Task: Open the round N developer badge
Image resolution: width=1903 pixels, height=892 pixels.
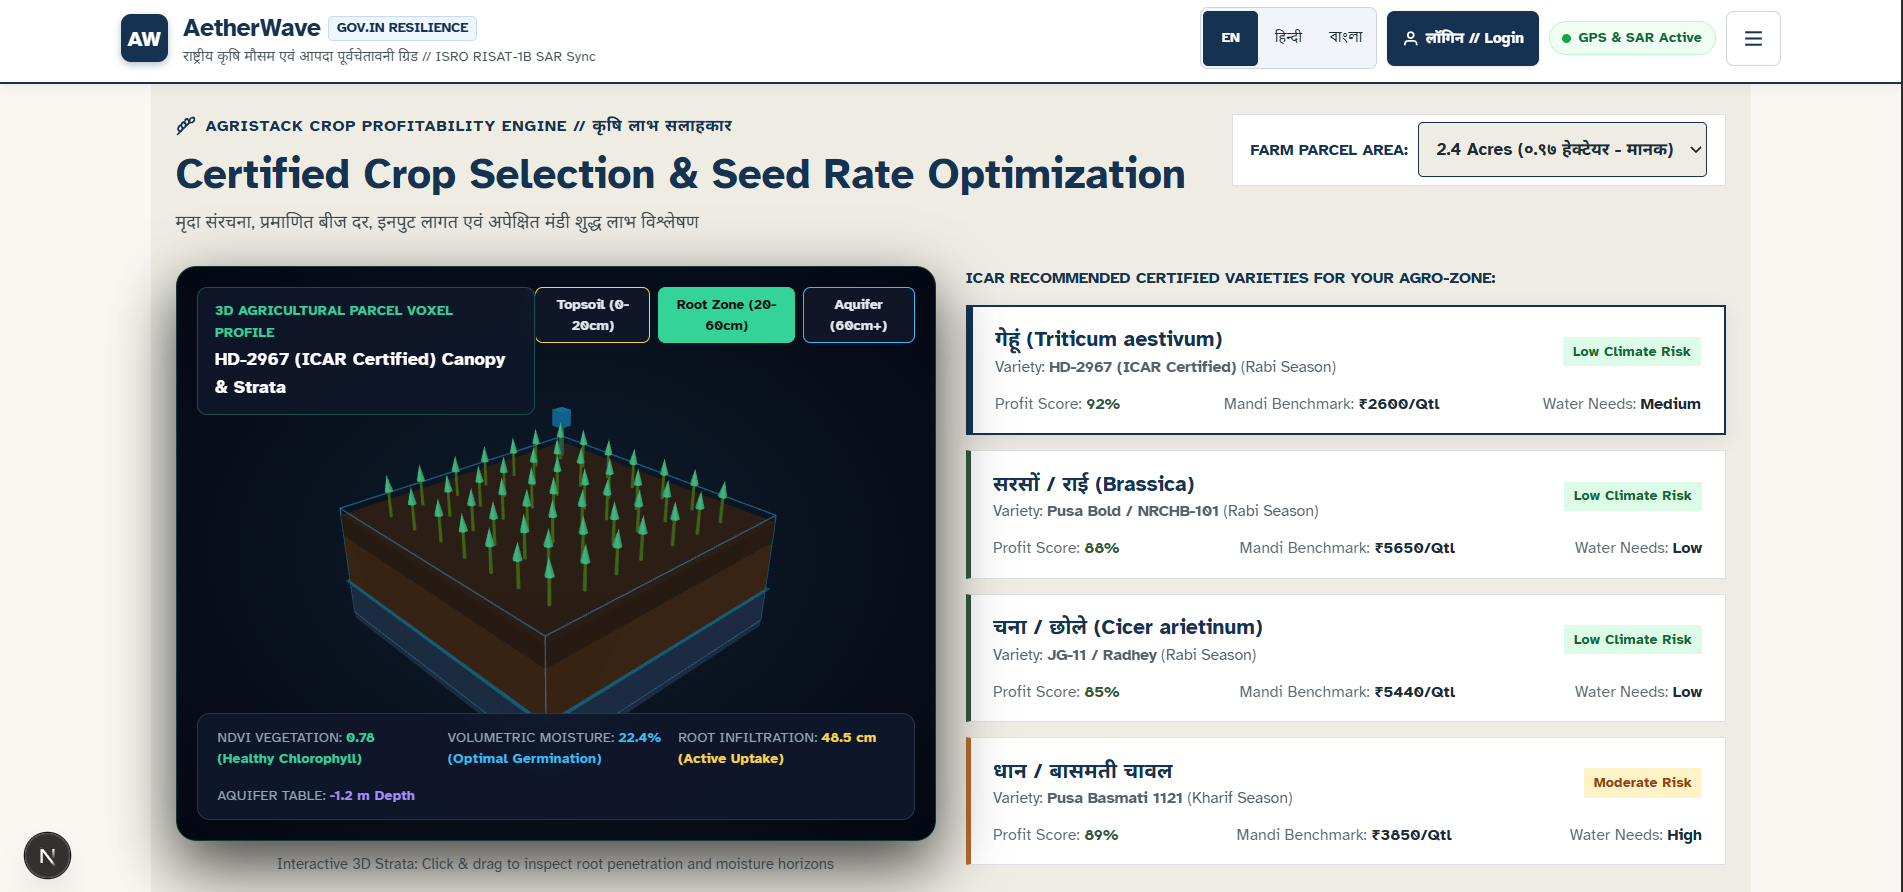Action: click(x=47, y=856)
